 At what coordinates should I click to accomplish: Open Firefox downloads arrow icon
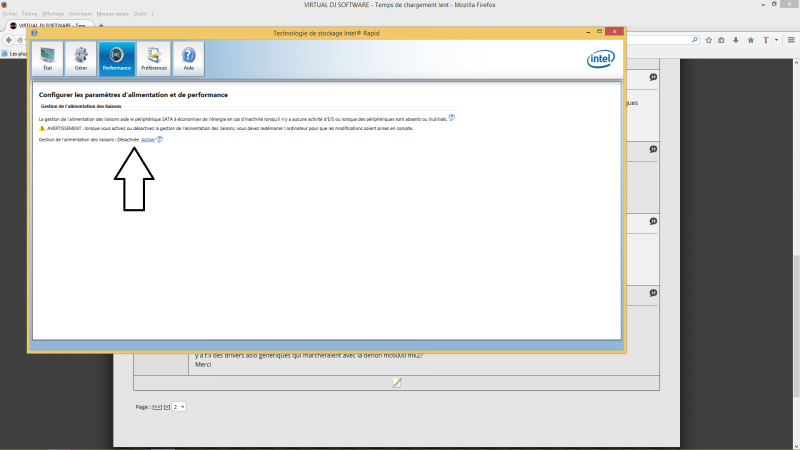(x=736, y=40)
